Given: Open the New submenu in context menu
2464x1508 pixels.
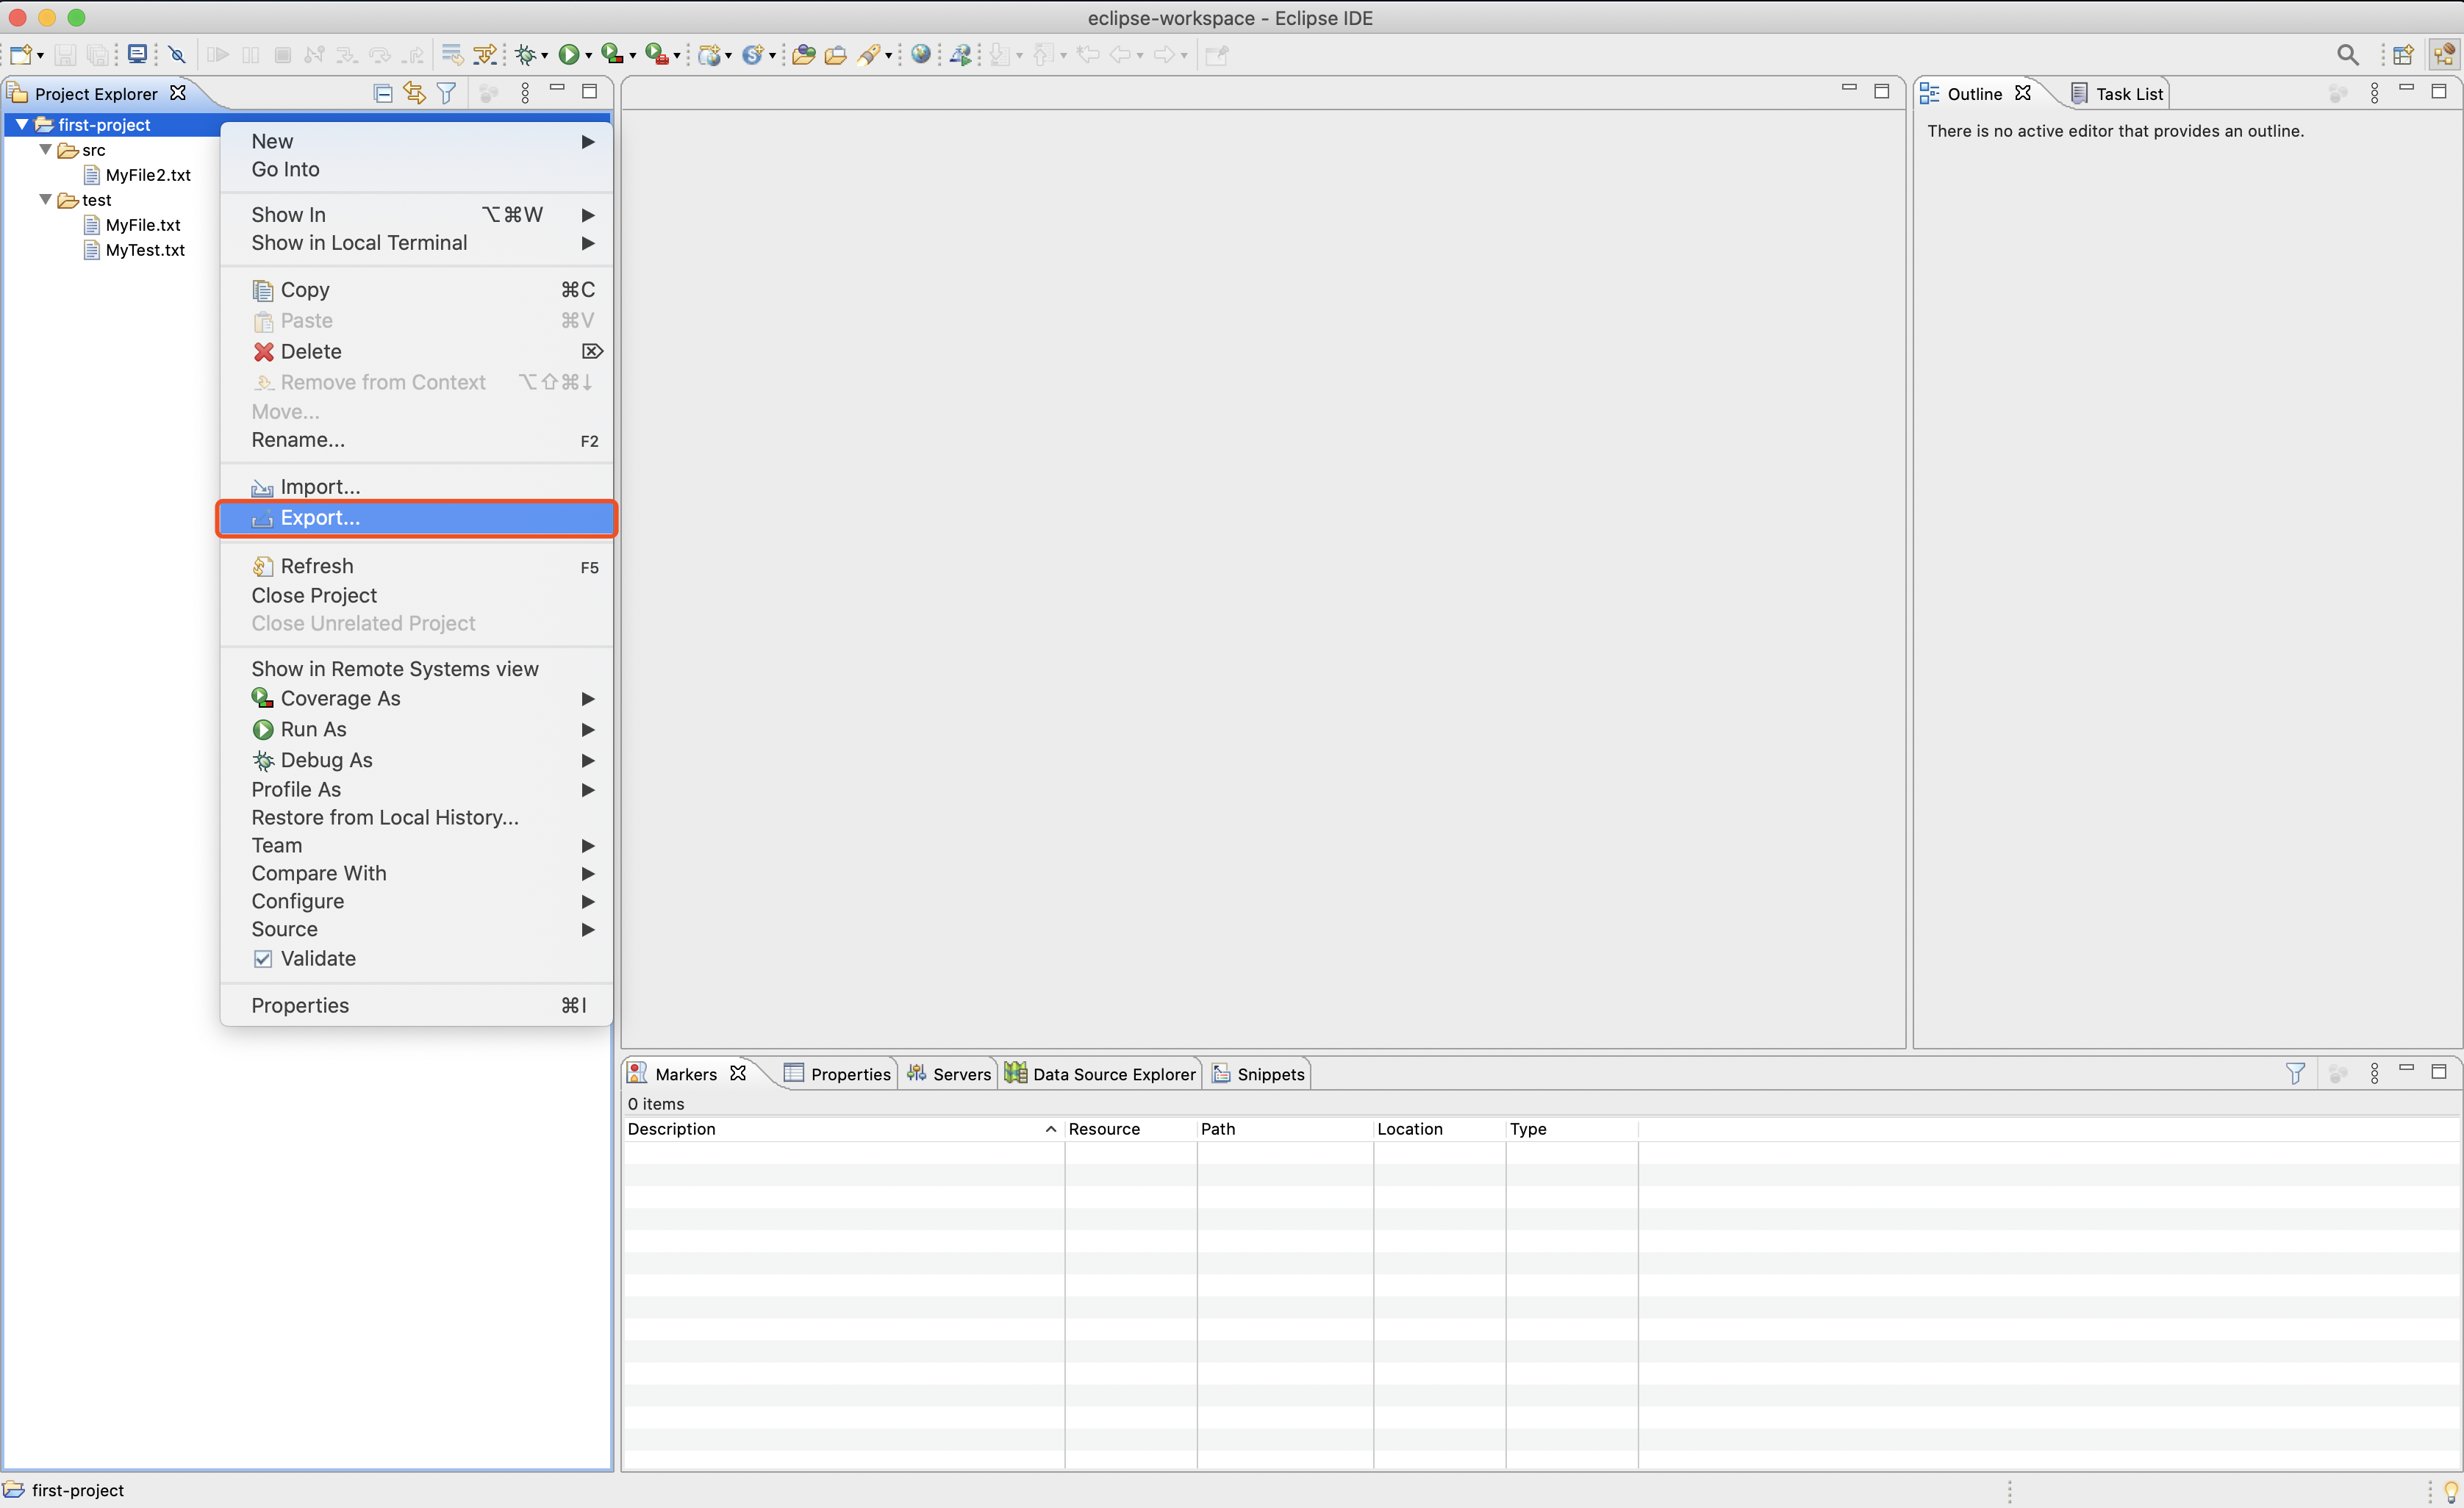Looking at the screenshot, I should (417, 141).
